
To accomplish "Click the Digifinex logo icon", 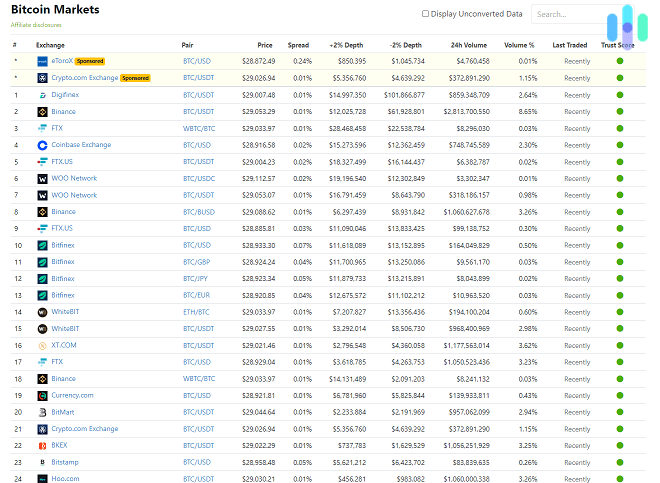I will pyautogui.click(x=42, y=95).
